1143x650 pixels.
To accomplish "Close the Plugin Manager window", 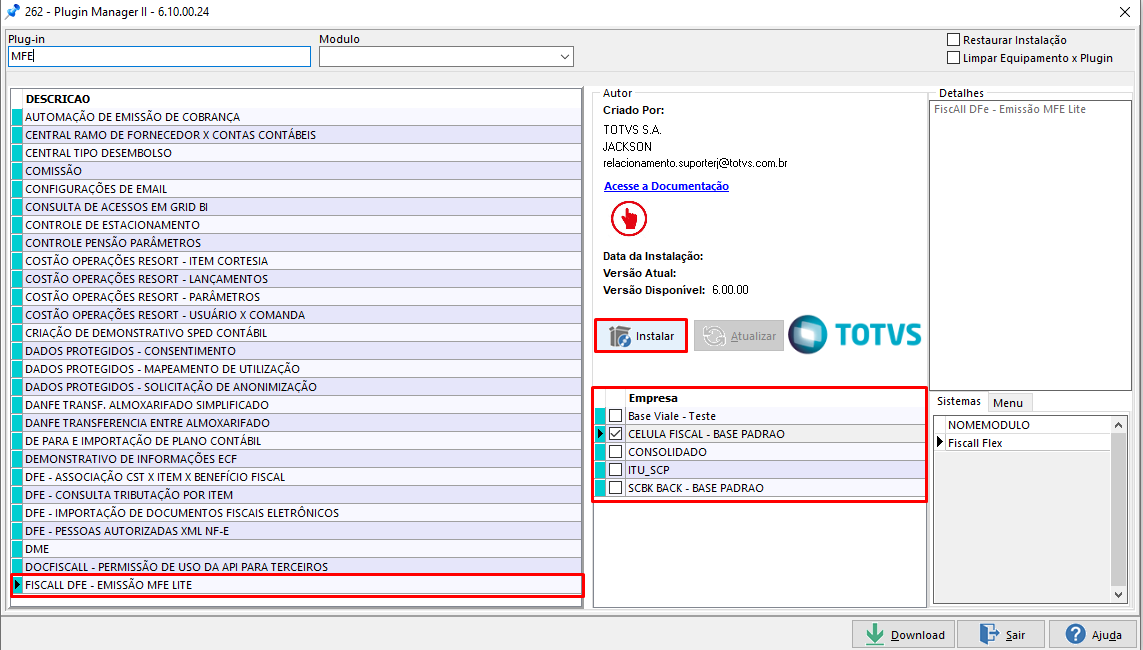I will coord(1125,12).
